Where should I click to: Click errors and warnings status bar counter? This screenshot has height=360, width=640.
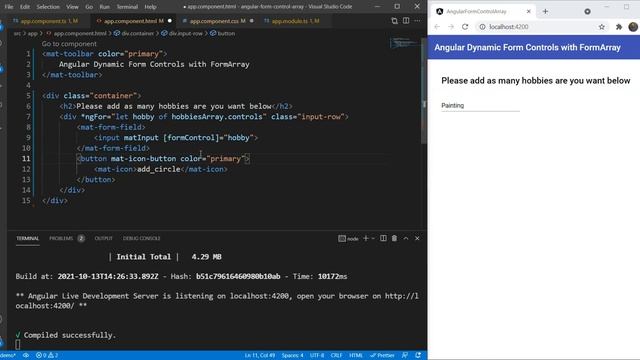47,356
